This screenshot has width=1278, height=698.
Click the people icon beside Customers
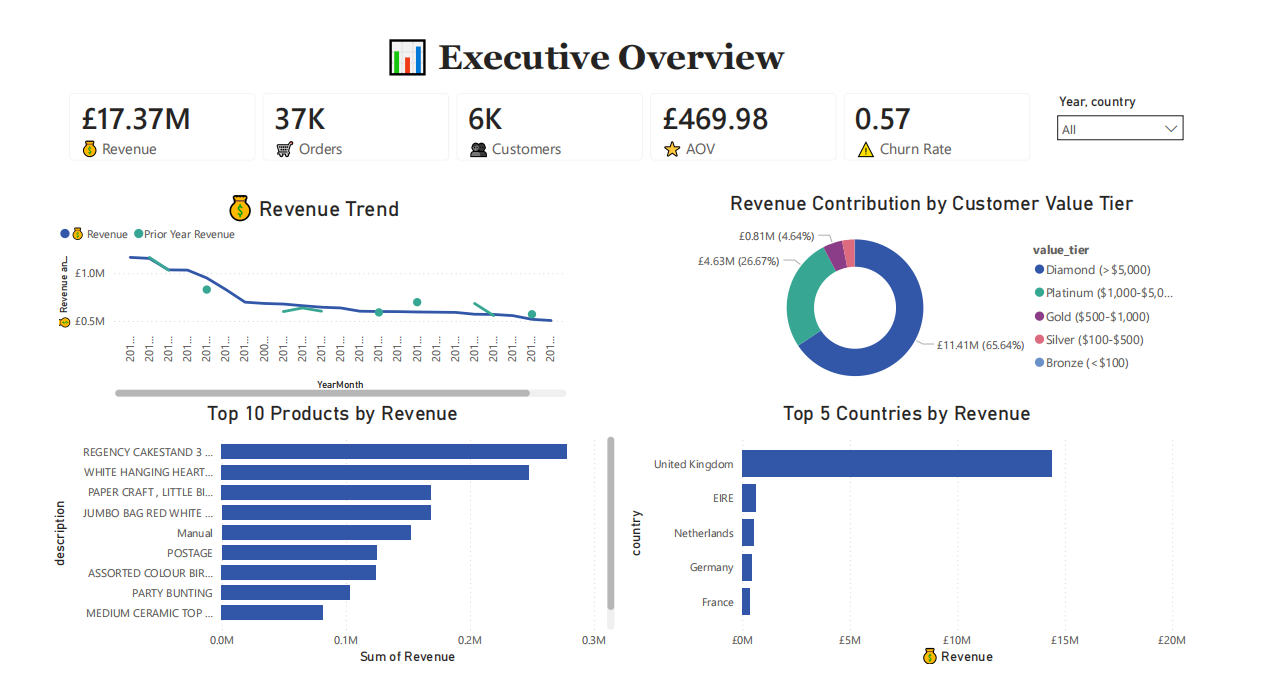[x=478, y=149]
